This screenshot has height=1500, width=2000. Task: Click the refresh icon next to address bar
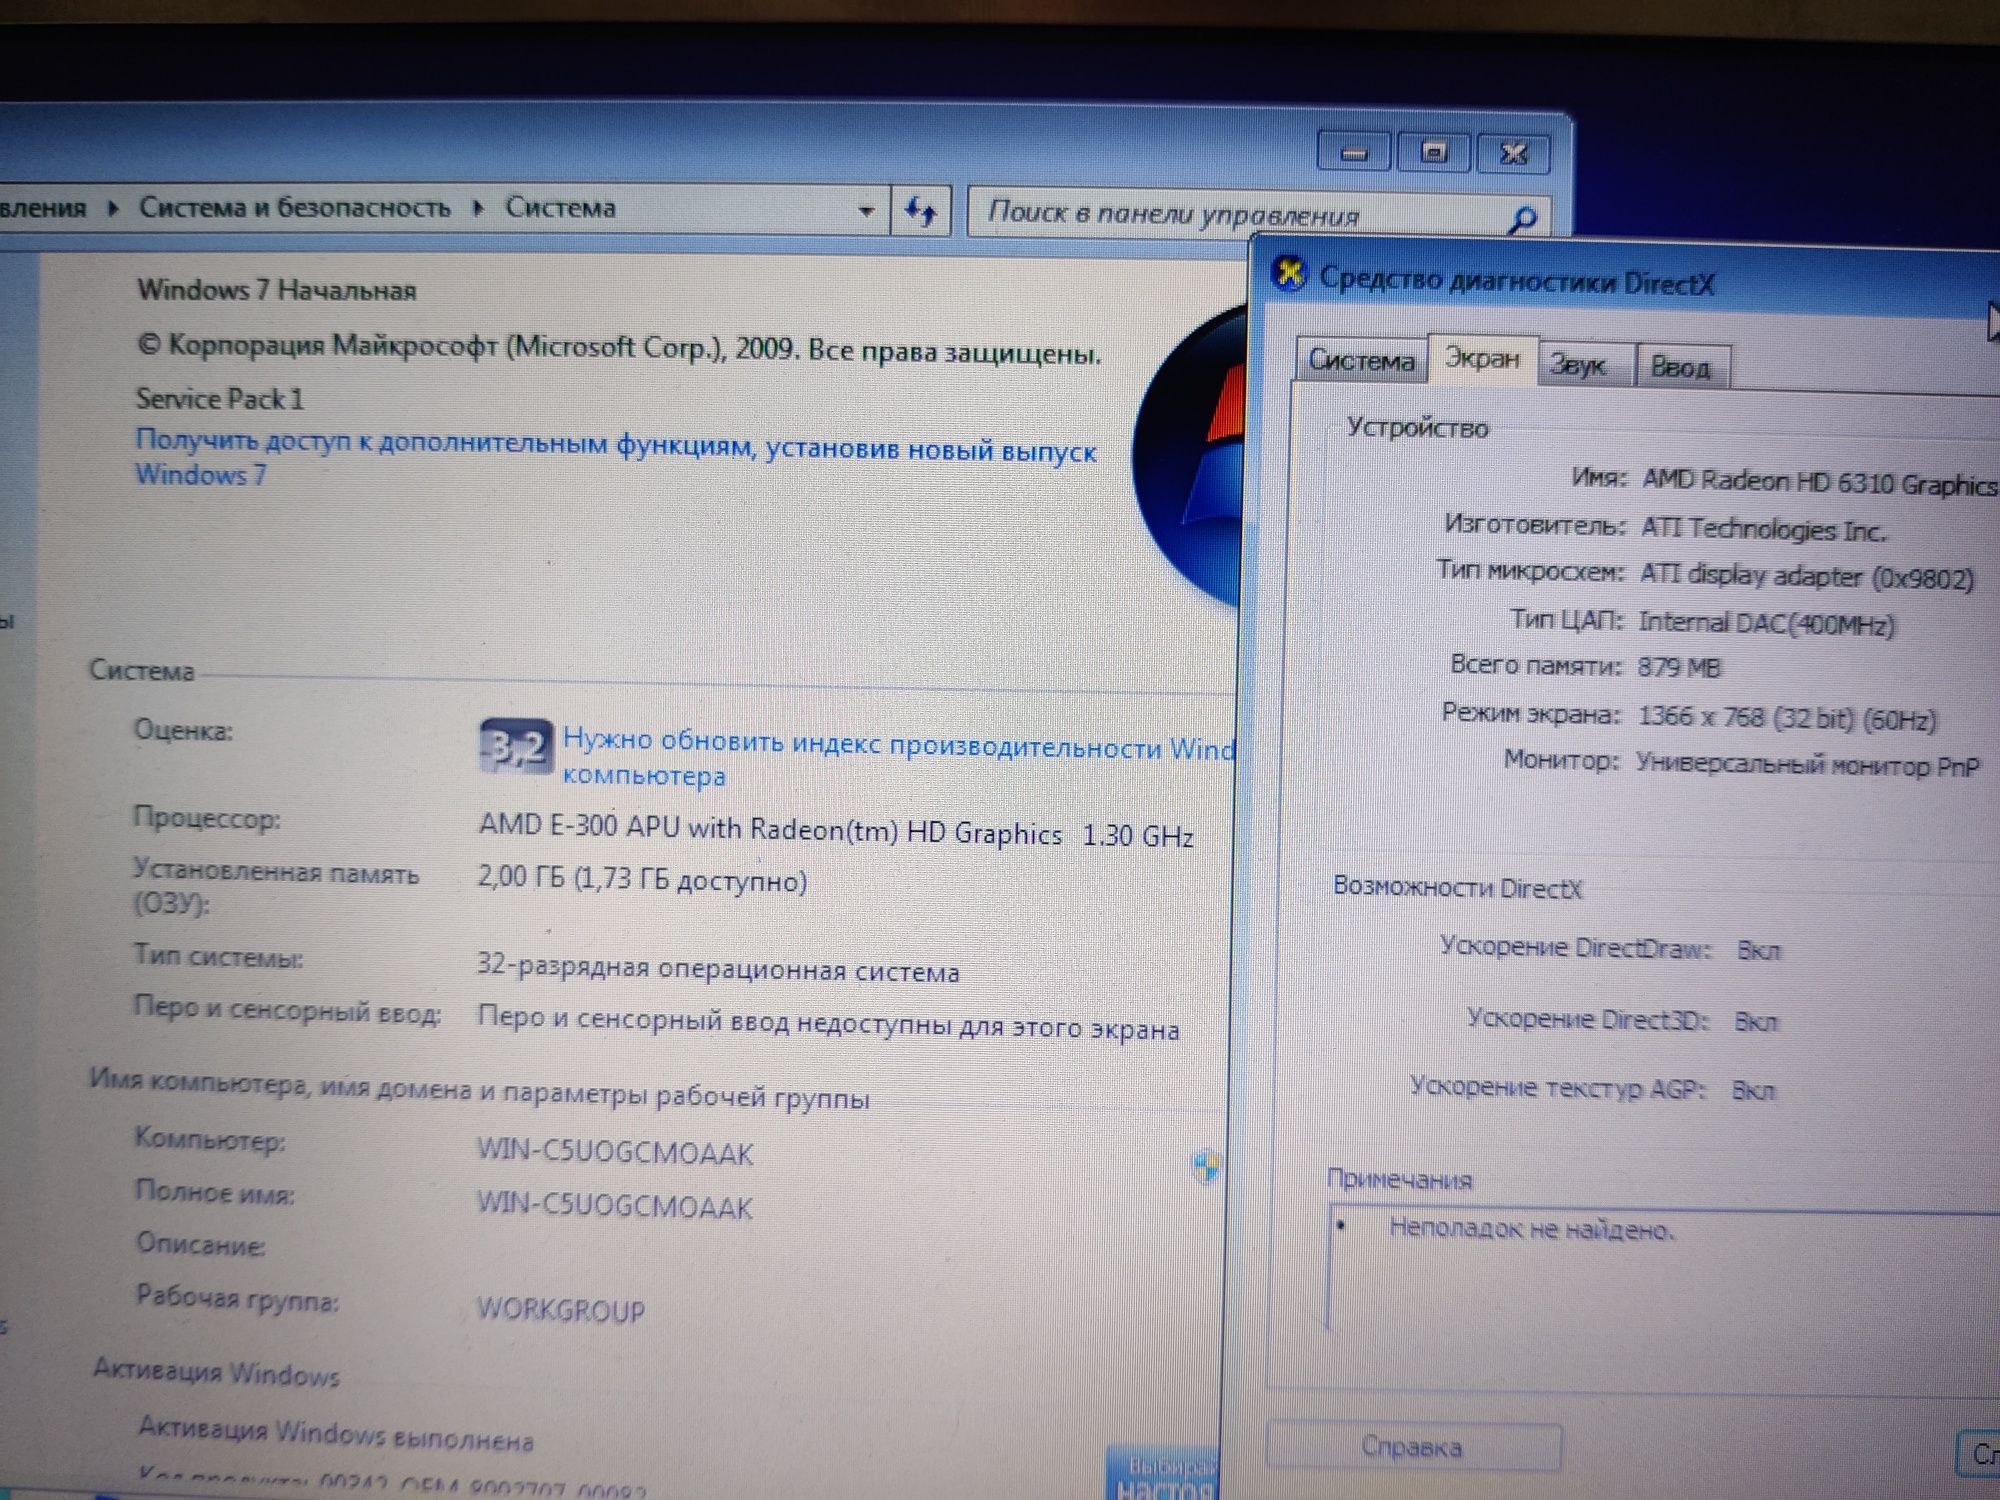point(920,210)
